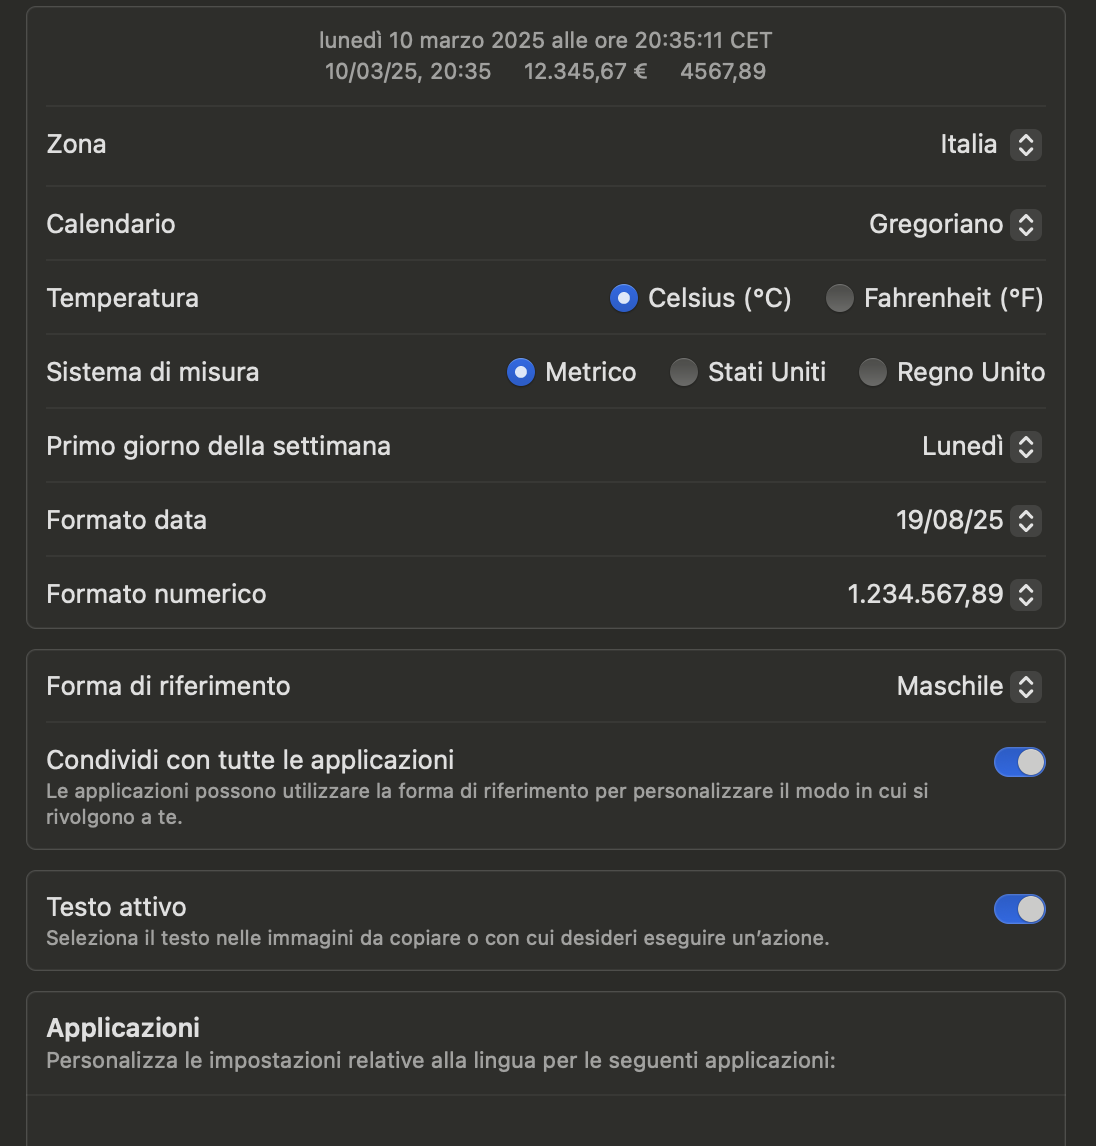Click the Formato data stepper arrows
Screen dimensions: 1096x1146
[x=1024, y=520]
